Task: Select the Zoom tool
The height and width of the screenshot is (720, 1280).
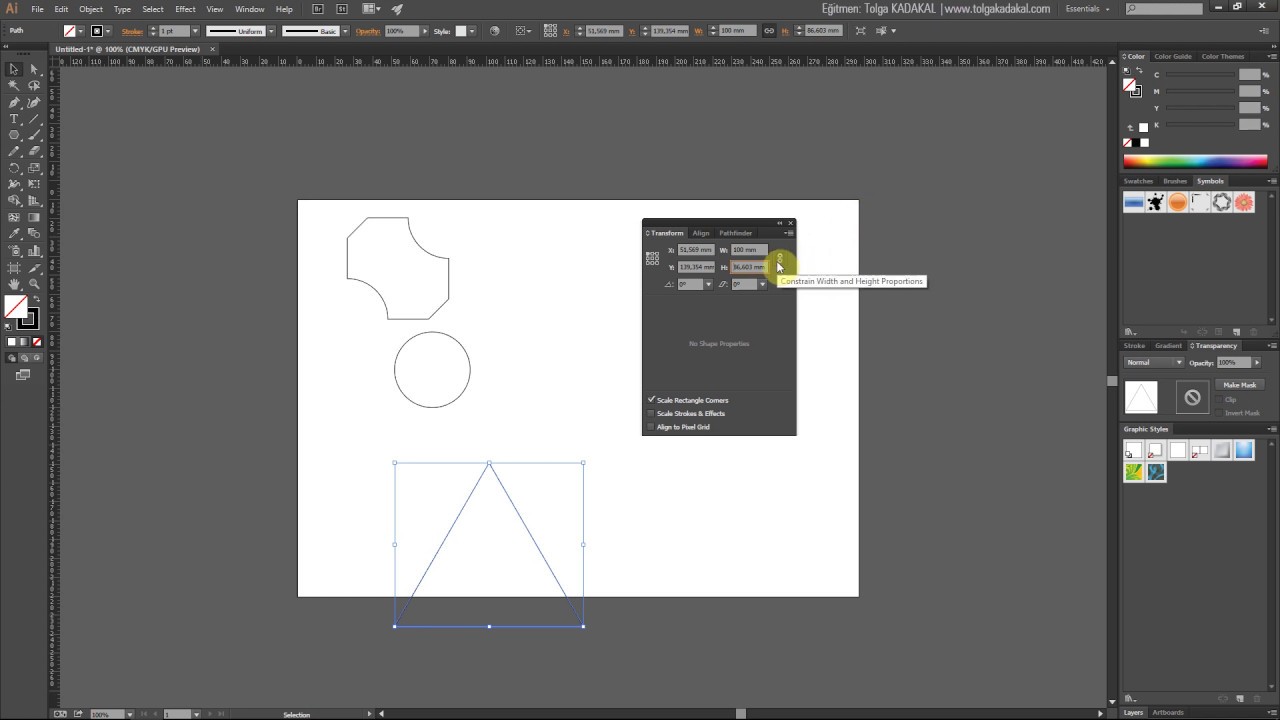Action: point(33,284)
